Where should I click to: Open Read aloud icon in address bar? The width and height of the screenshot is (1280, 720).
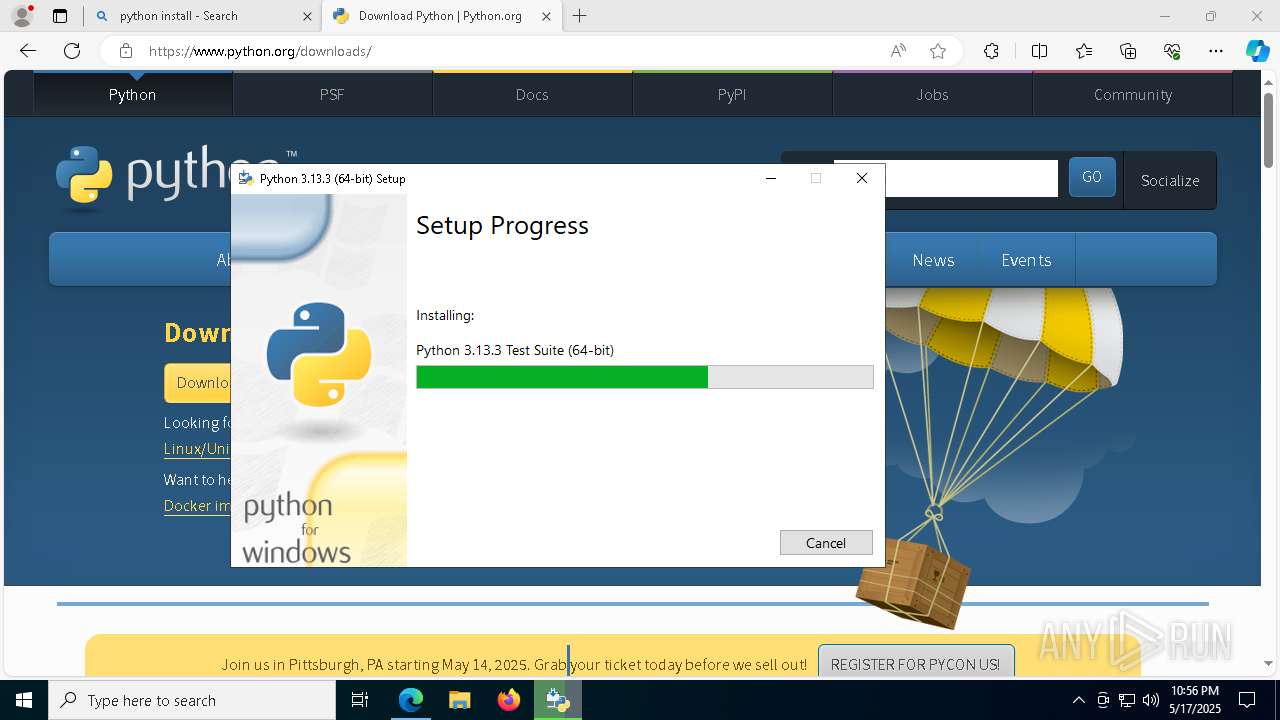pyautogui.click(x=898, y=51)
